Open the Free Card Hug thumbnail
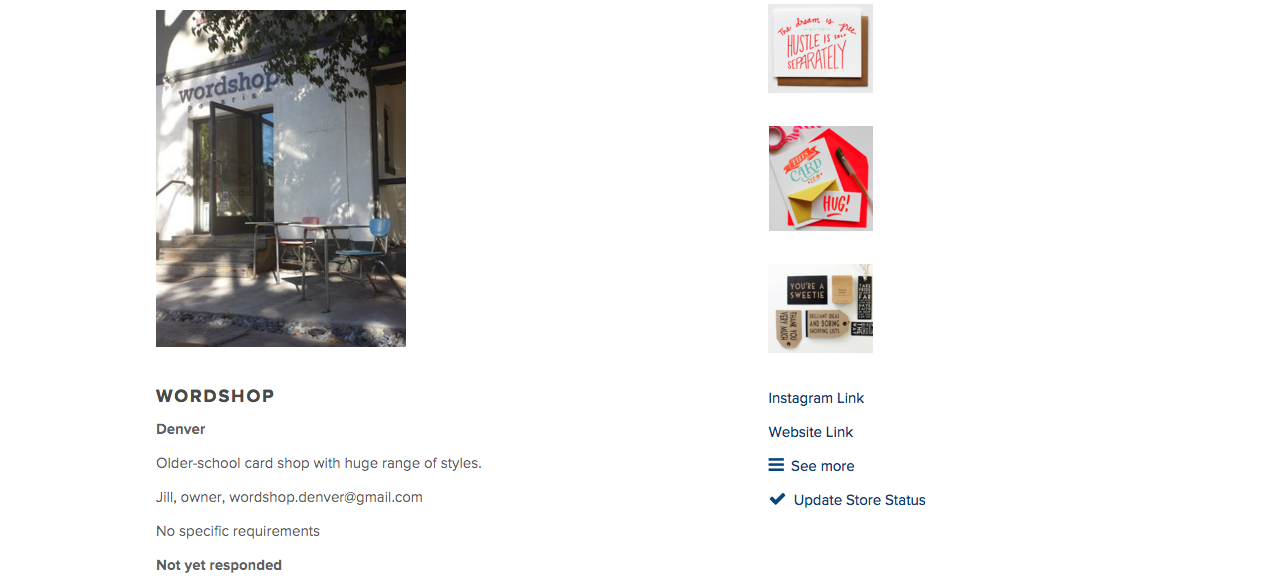The width and height of the screenshot is (1264, 584). 820,178
